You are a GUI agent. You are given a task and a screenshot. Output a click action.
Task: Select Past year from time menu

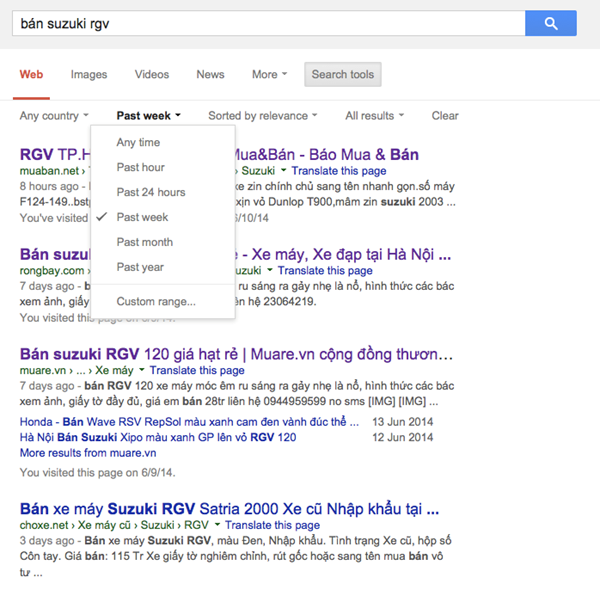coord(140,267)
